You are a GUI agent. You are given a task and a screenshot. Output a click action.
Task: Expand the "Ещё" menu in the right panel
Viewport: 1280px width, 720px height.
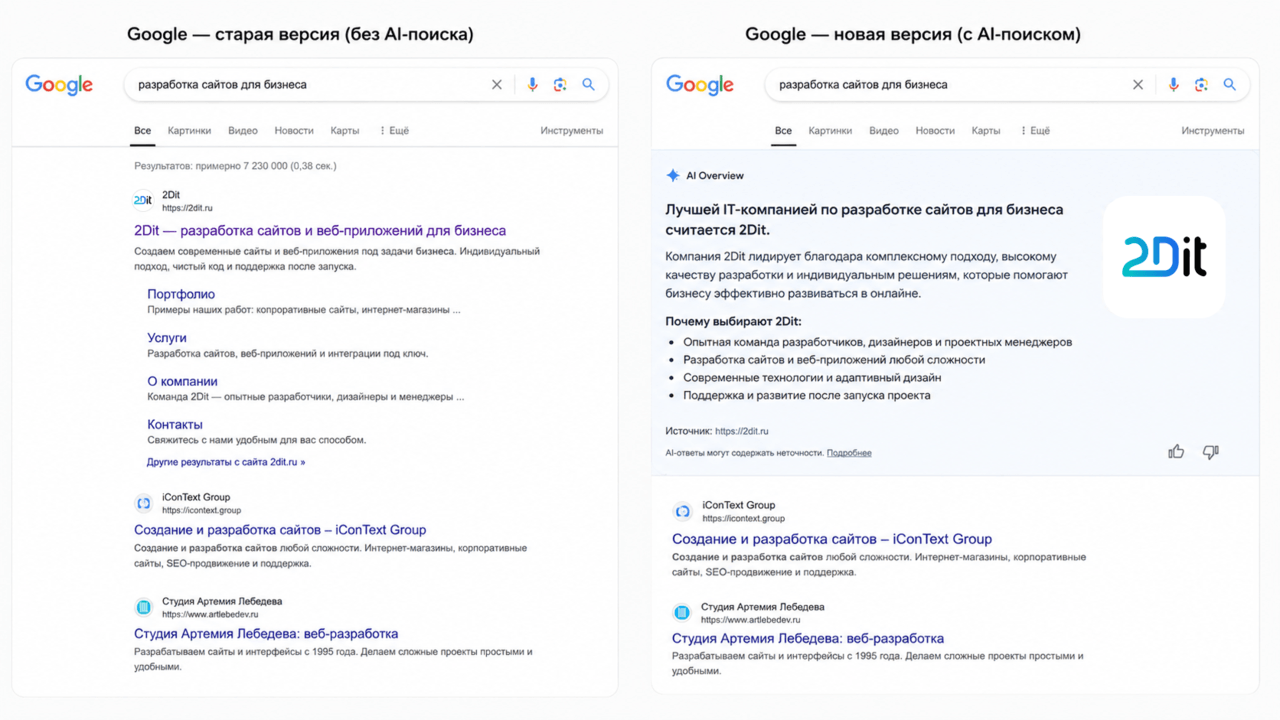click(1035, 131)
